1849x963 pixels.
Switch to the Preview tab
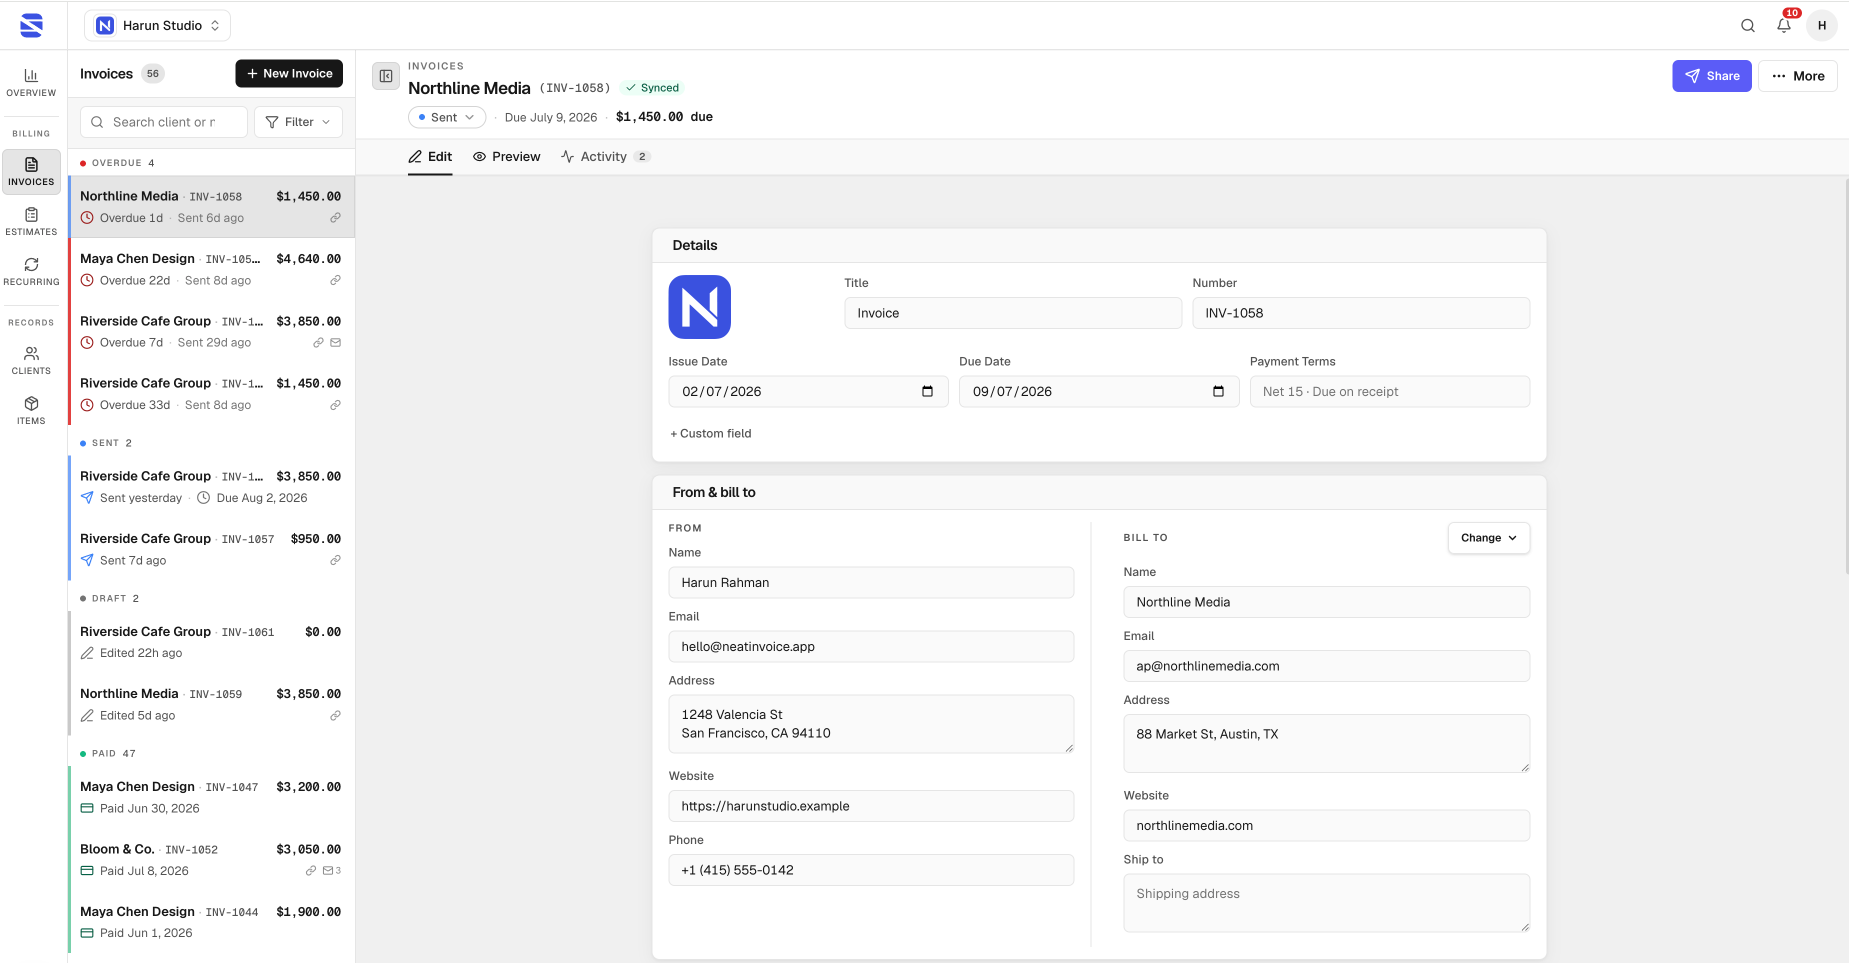tap(507, 157)
